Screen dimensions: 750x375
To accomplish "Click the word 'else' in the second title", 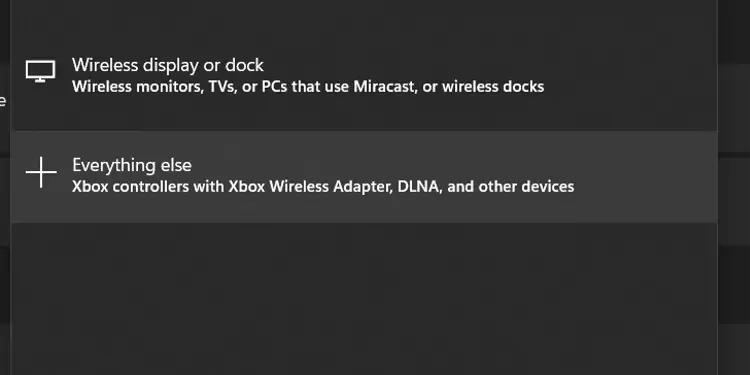I will [x=177, y=165].
